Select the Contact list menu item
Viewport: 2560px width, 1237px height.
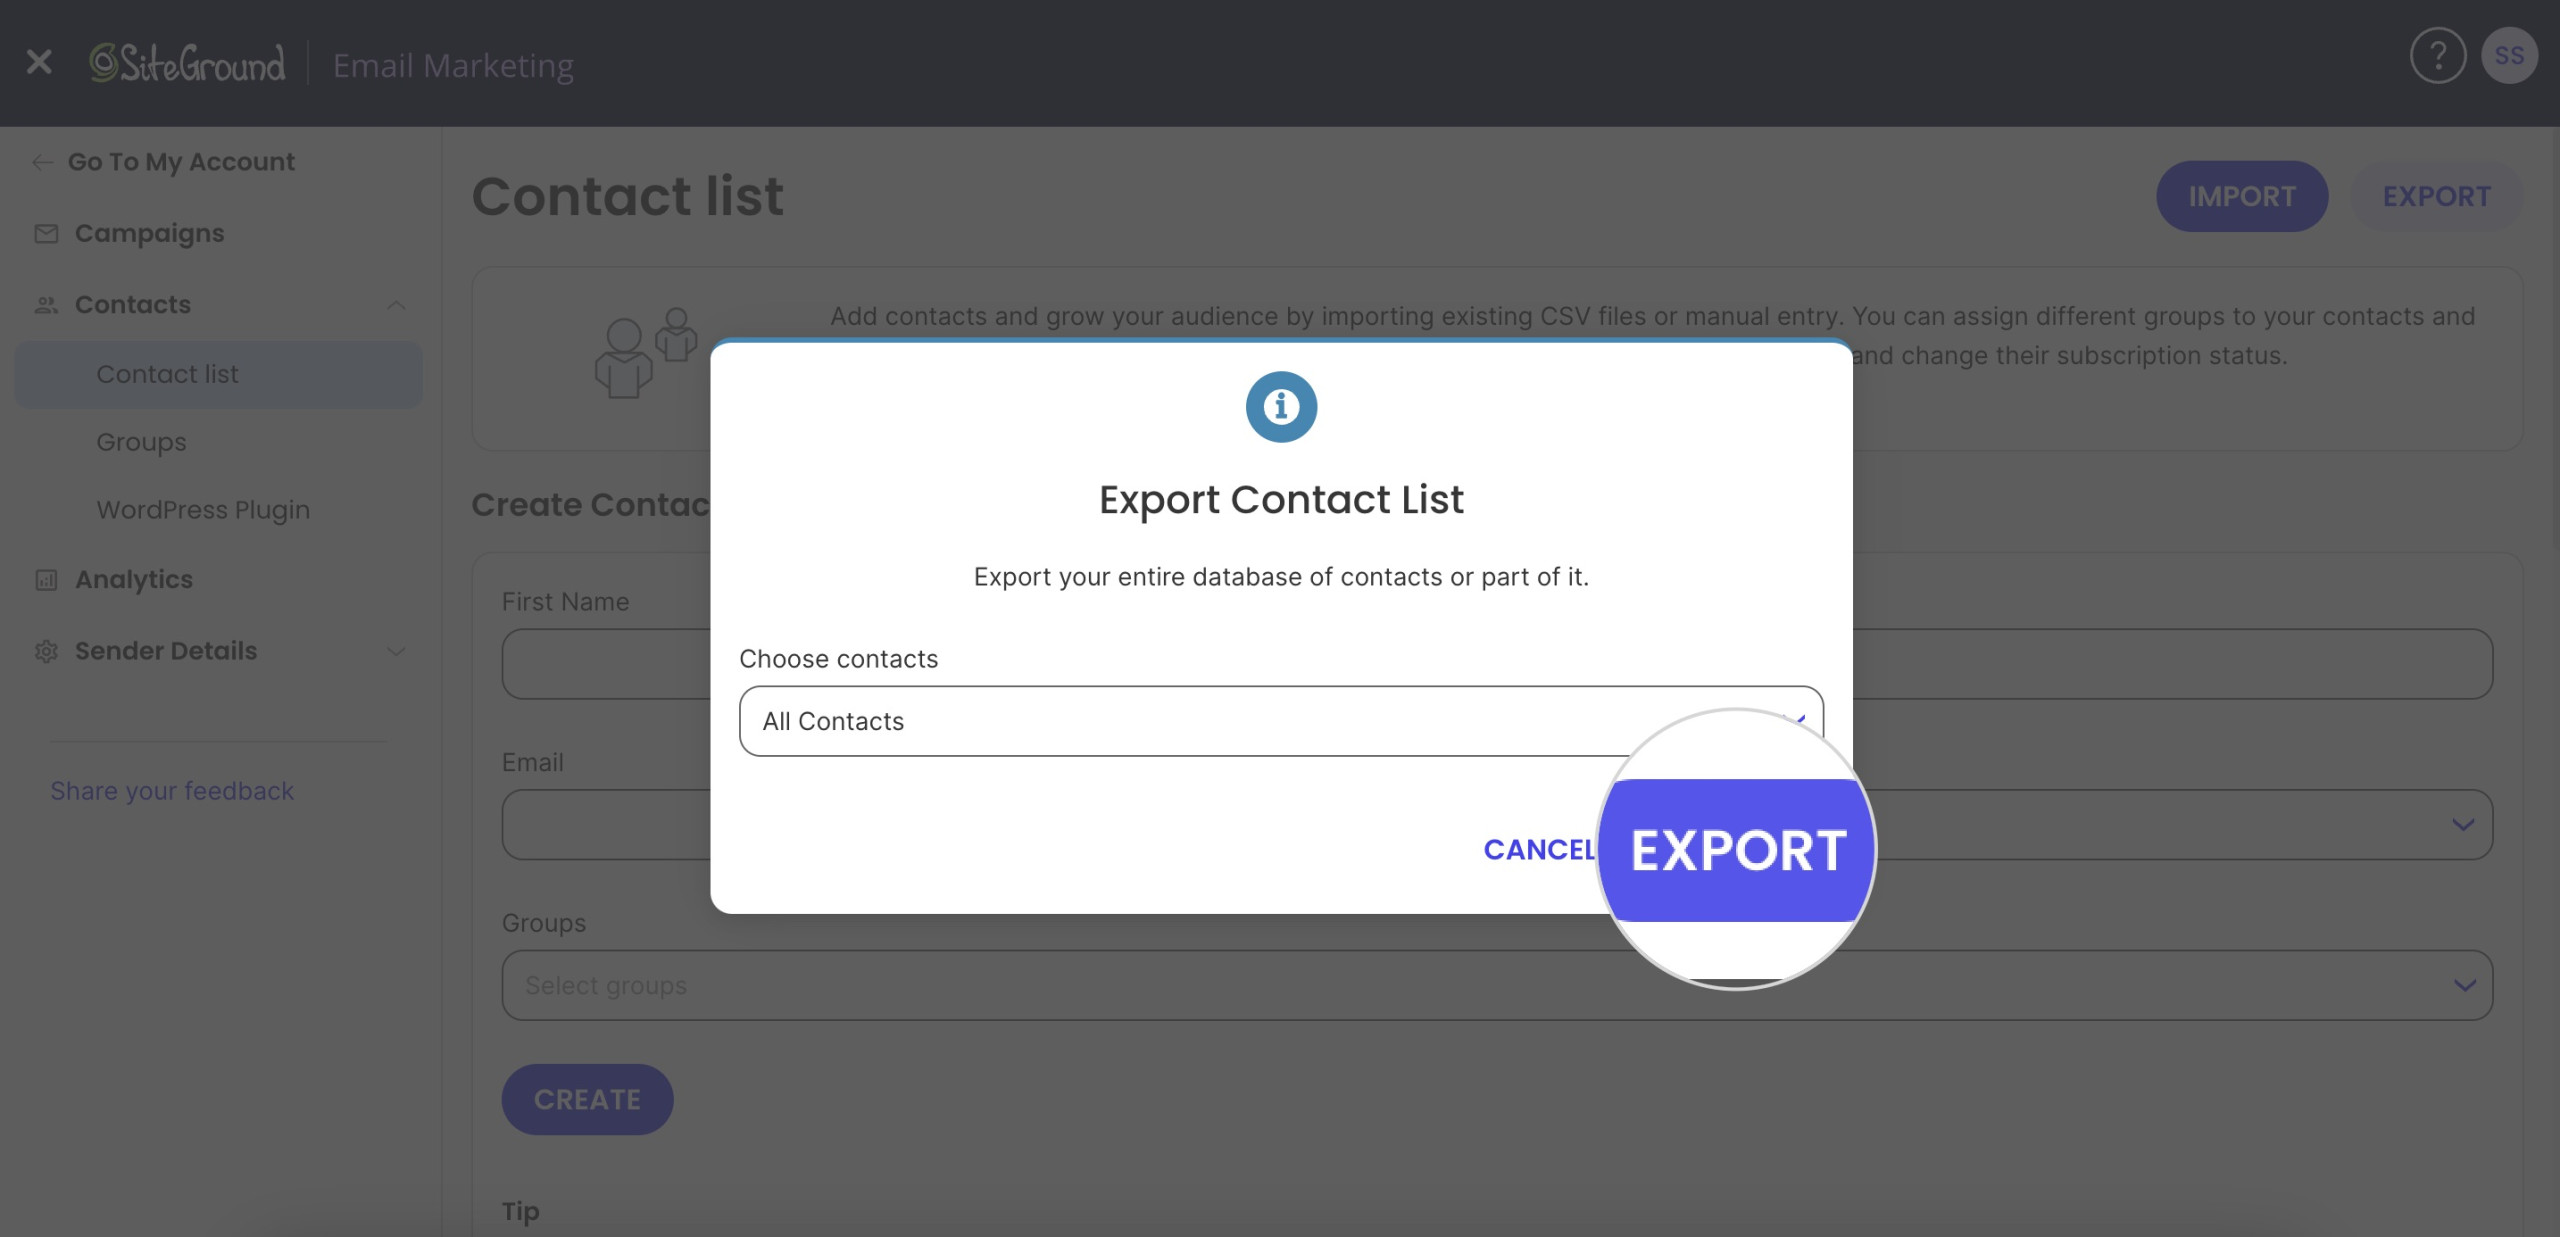[167, 372]
